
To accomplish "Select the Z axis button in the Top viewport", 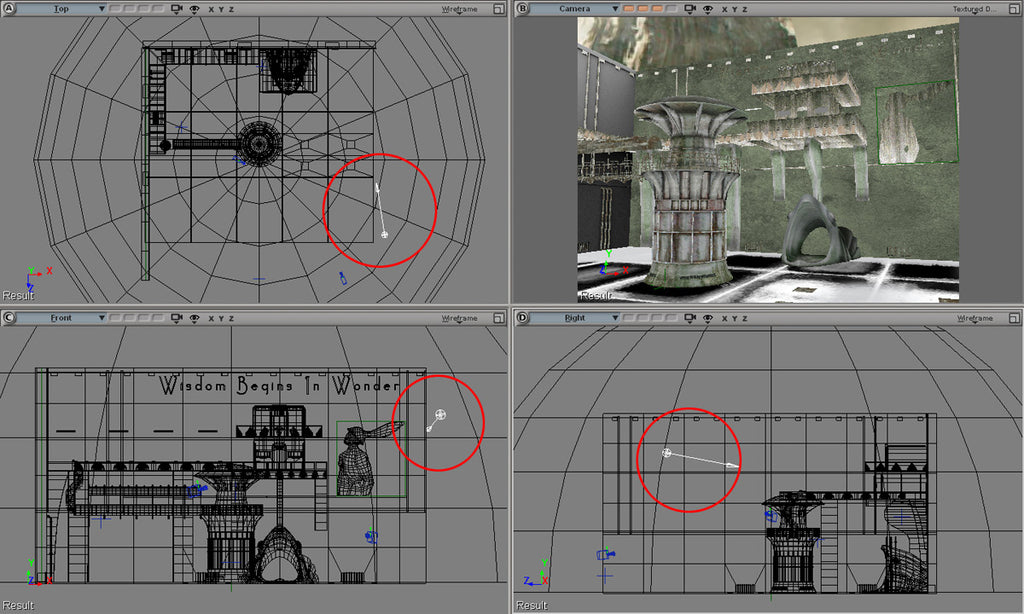I will click(x=230, y=8).
